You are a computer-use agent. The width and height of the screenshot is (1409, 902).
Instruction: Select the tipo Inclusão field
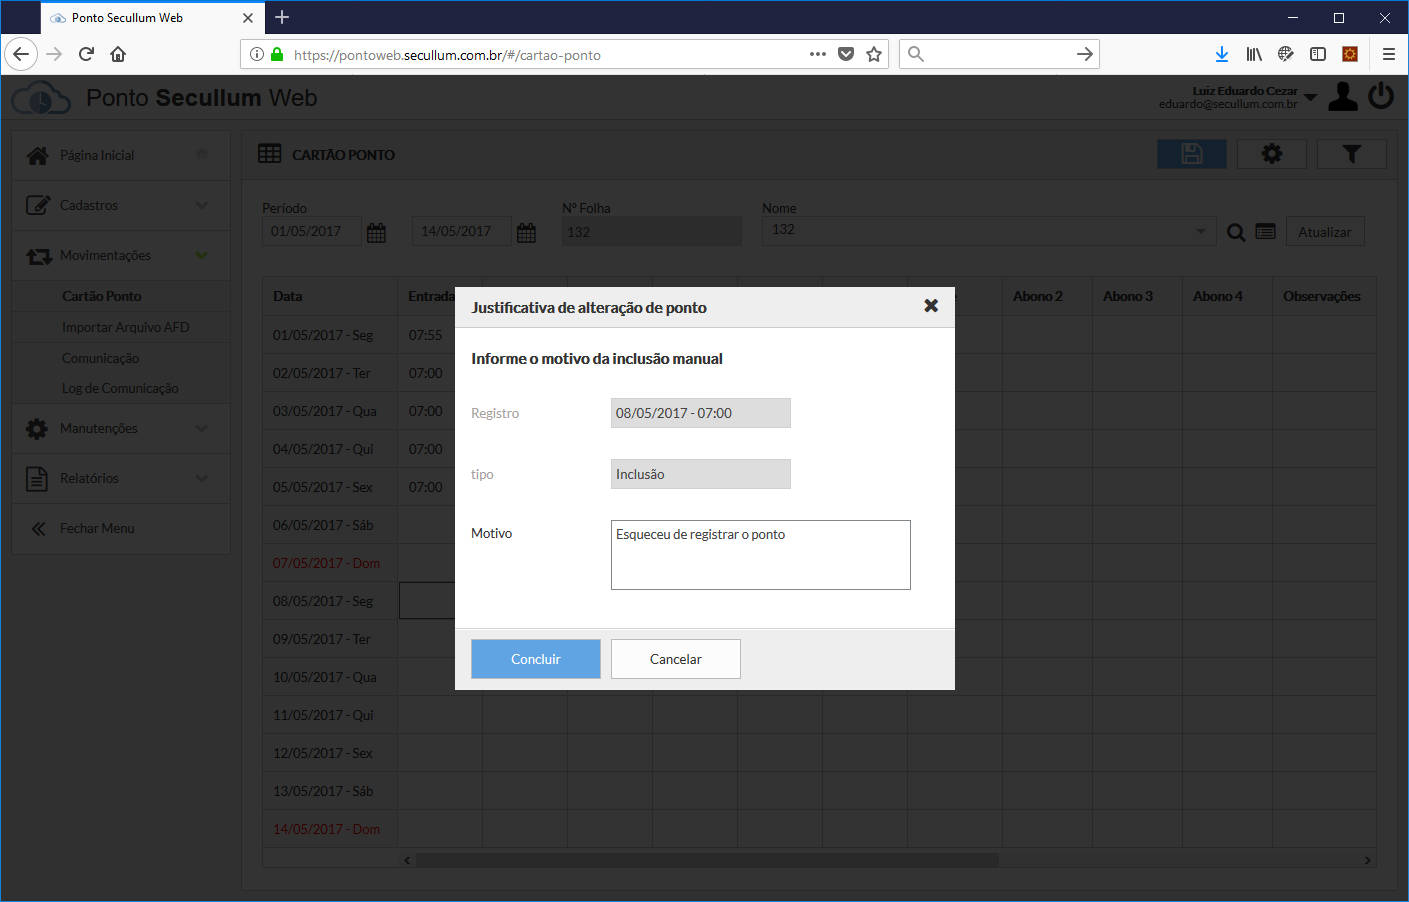click(701, 474)
